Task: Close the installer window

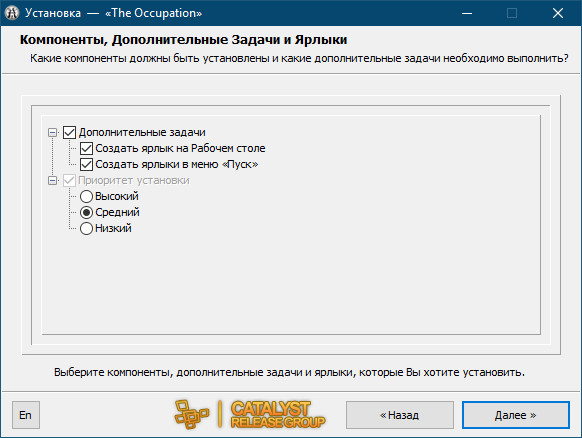Action: (558, 13)
